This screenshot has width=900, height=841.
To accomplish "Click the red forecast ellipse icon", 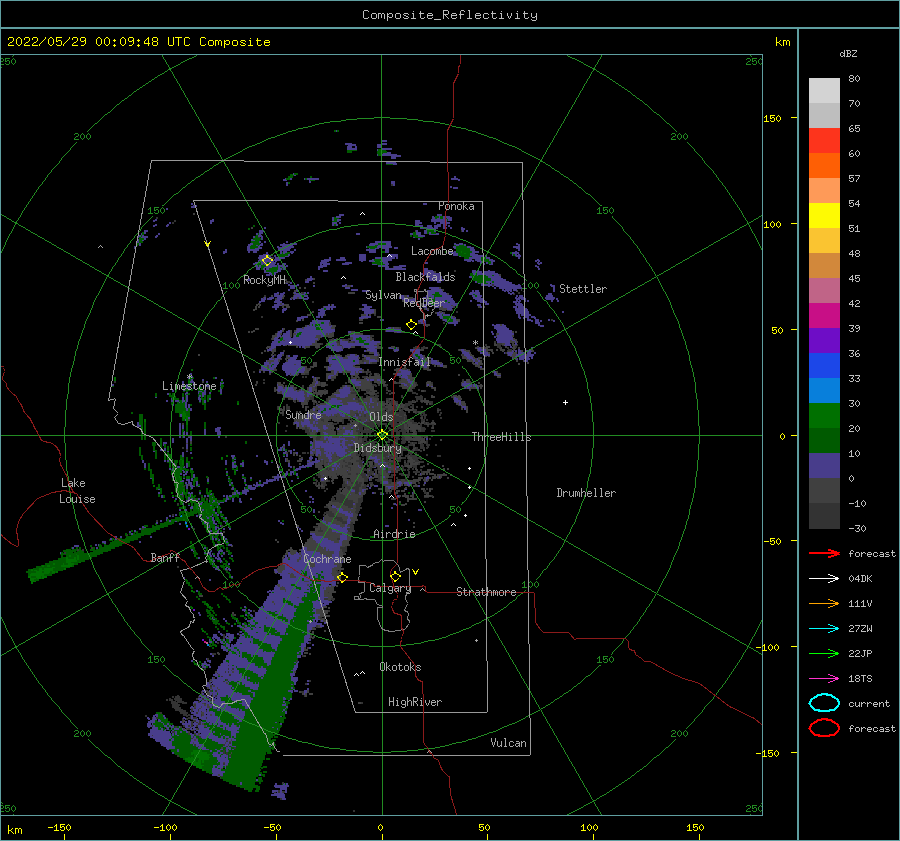I will [824, 728].
